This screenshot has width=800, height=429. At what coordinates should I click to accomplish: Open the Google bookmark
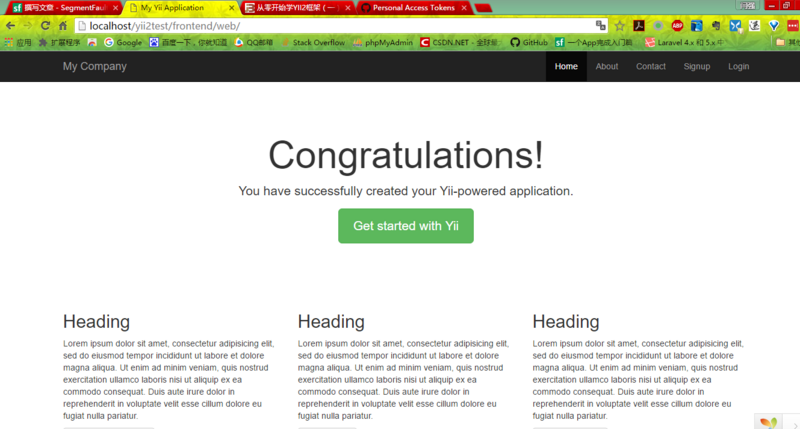pos(123,42)
